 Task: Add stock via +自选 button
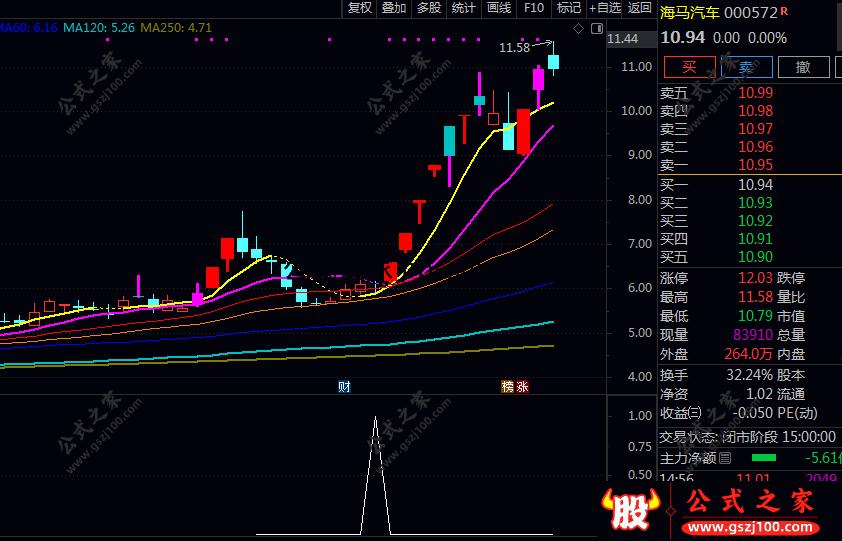point(605,8)
